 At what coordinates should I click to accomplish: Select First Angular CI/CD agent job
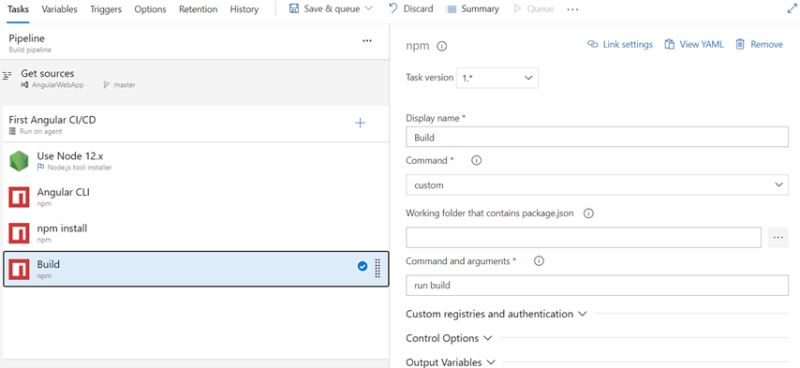194,125
